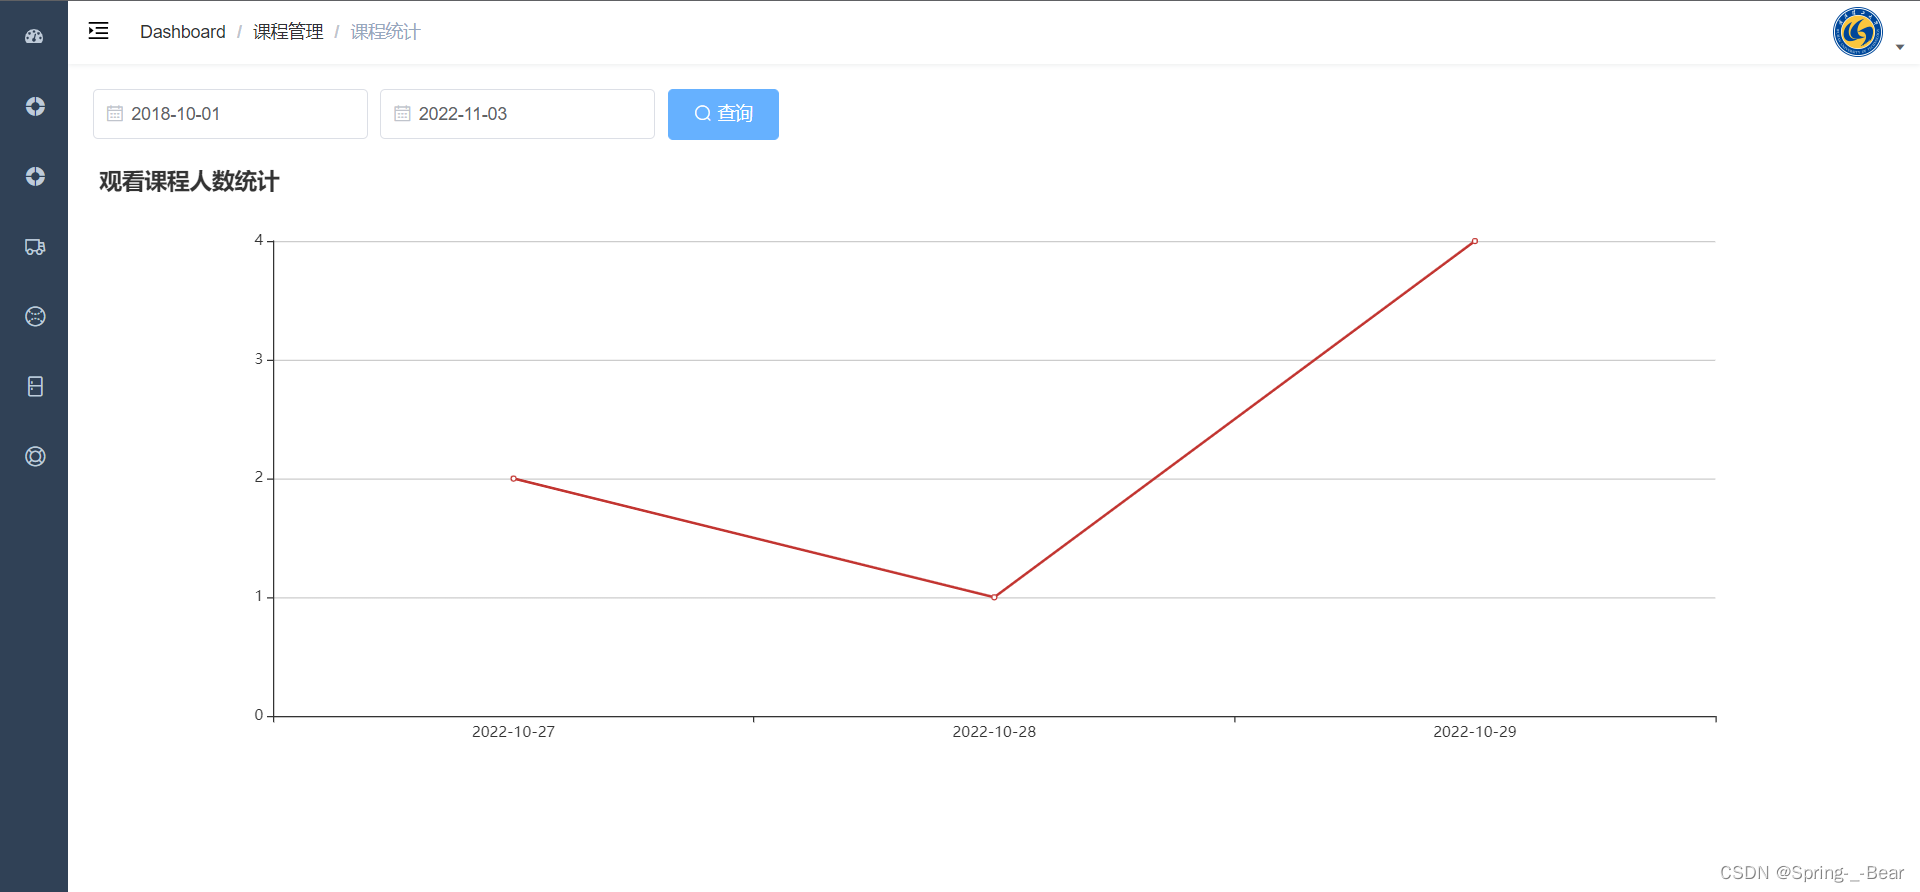
Task: Click the chart data point for 2022-10-27
Action: coord(513,479)
